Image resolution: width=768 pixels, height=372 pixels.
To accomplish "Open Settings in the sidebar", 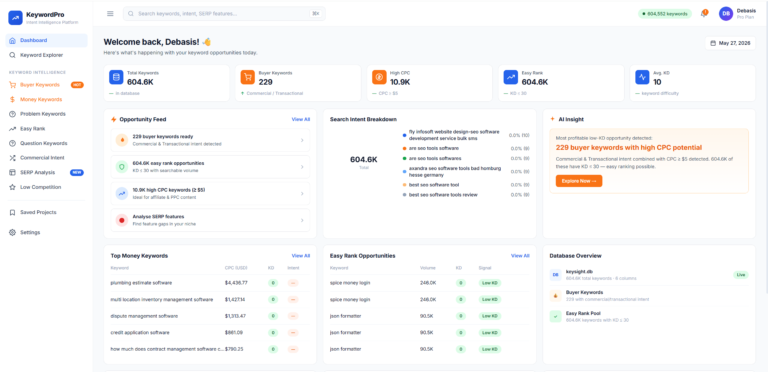I will point(47,232).
